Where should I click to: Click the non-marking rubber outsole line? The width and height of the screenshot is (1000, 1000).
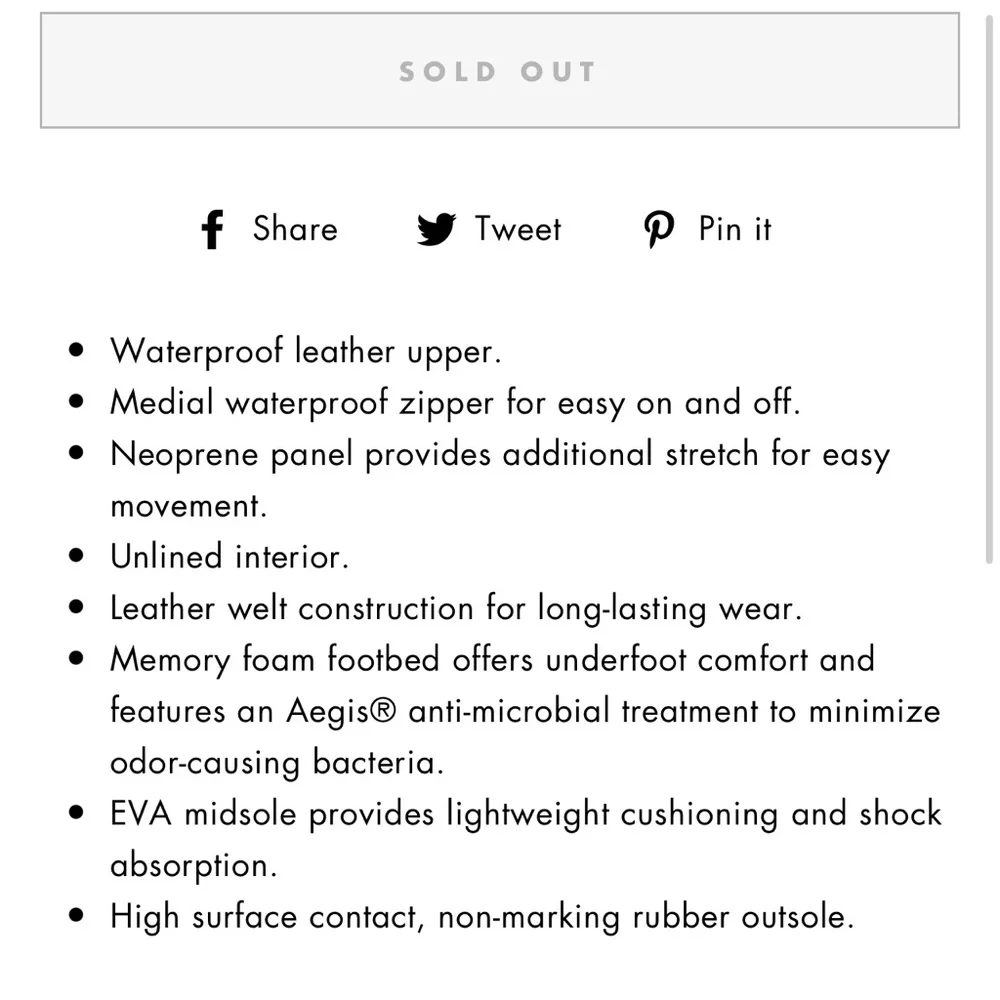(x=482, y=917)
